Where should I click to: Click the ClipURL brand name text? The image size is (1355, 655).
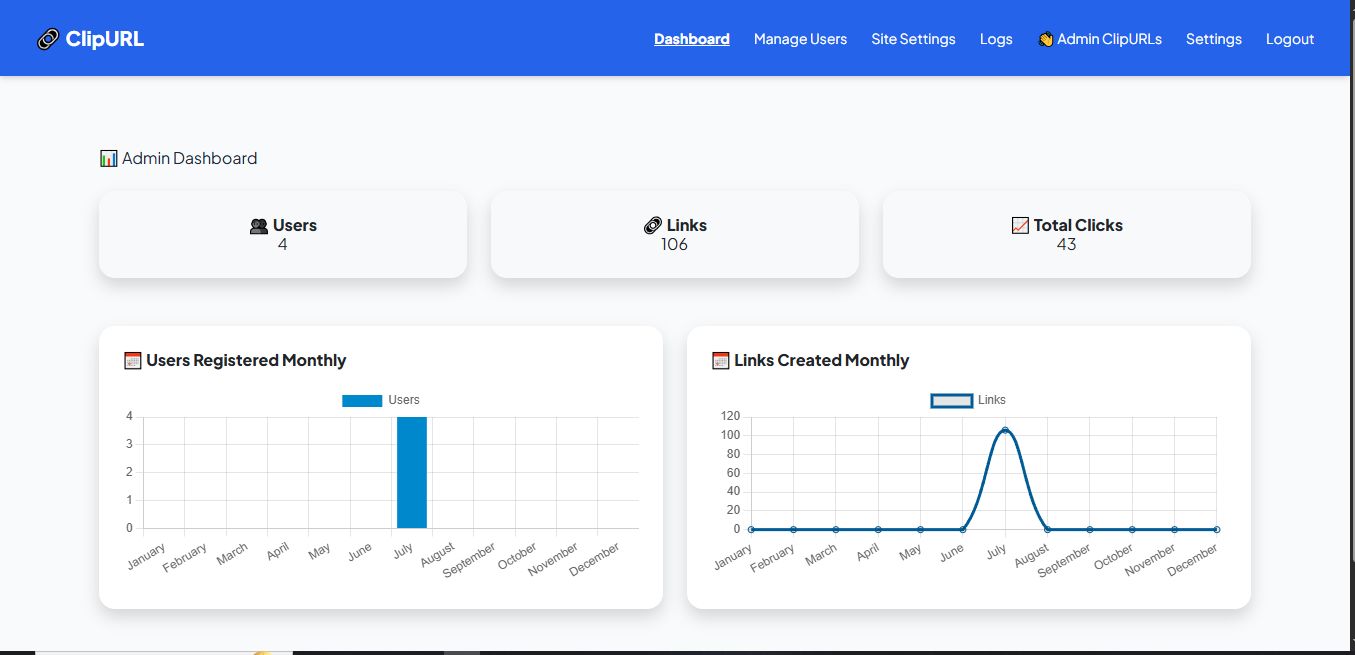click(x=104, y=39)
